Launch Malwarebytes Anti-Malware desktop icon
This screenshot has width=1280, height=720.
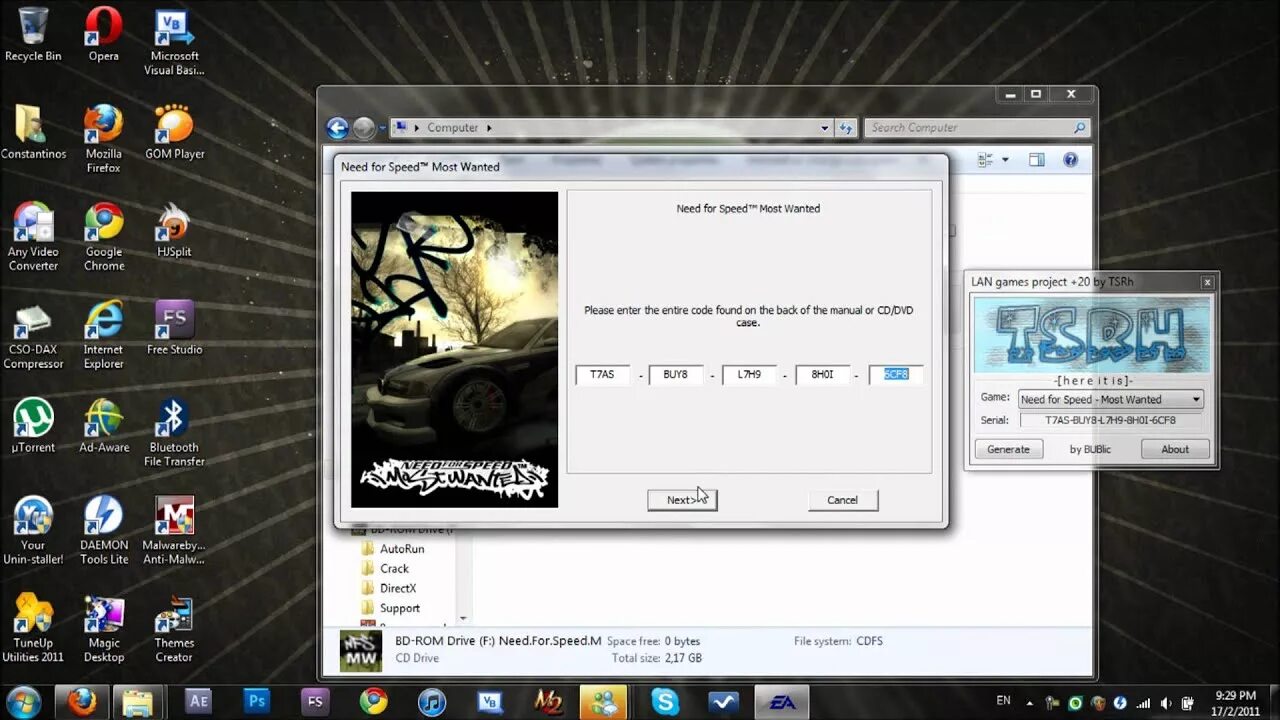coord(174,531)
